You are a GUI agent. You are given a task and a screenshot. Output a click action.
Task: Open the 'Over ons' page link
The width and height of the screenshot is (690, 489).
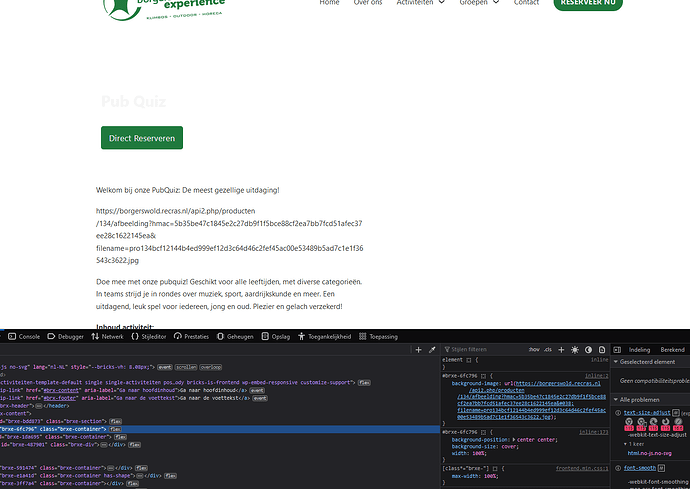point(368,3)
